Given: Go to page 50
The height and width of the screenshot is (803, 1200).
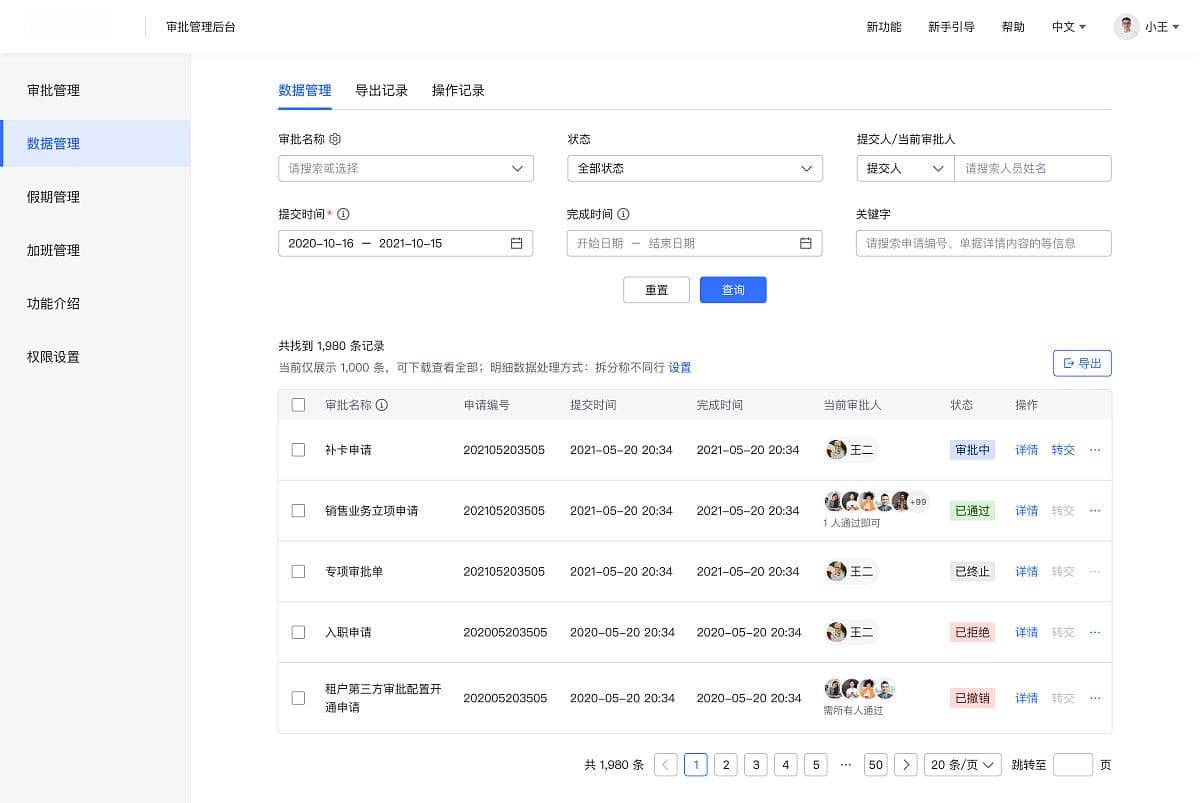Looking at the screenshot, I should (876, 765).
